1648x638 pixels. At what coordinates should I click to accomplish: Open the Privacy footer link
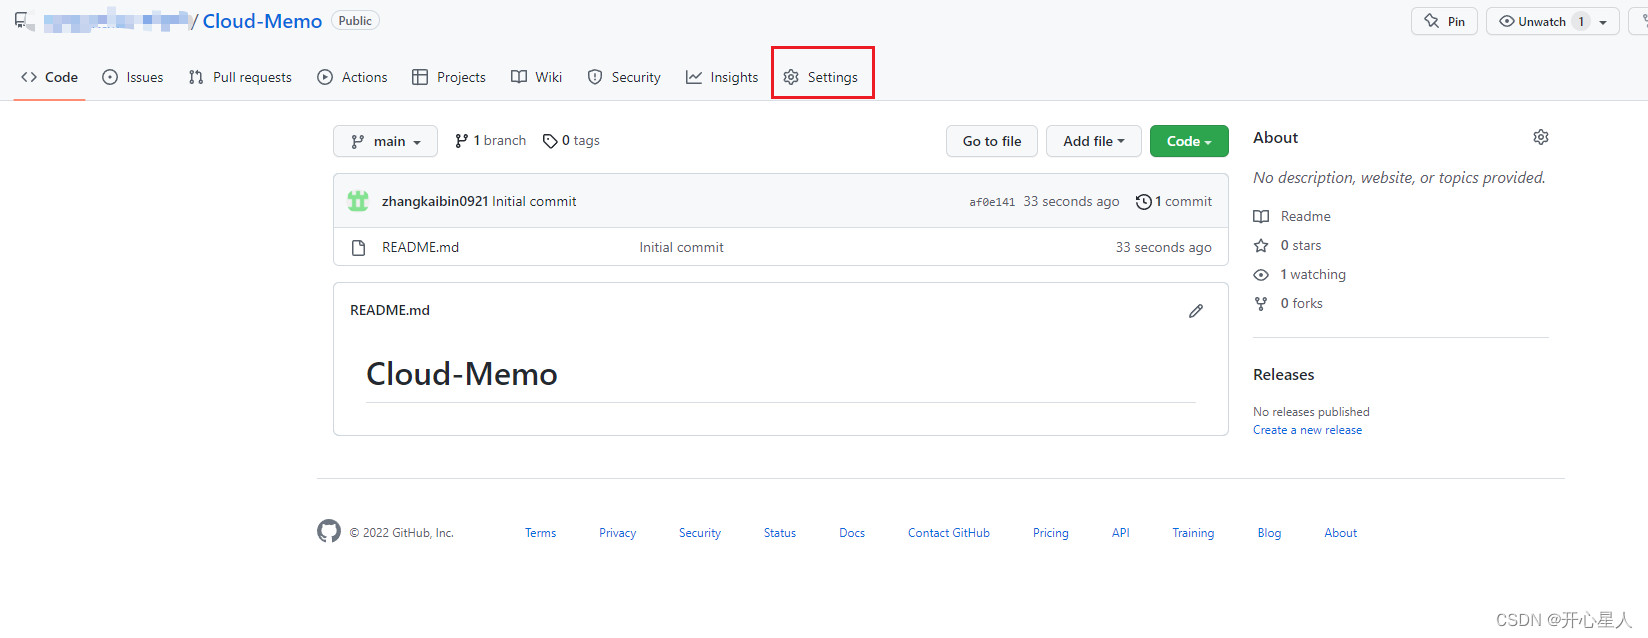pos(618,533)
